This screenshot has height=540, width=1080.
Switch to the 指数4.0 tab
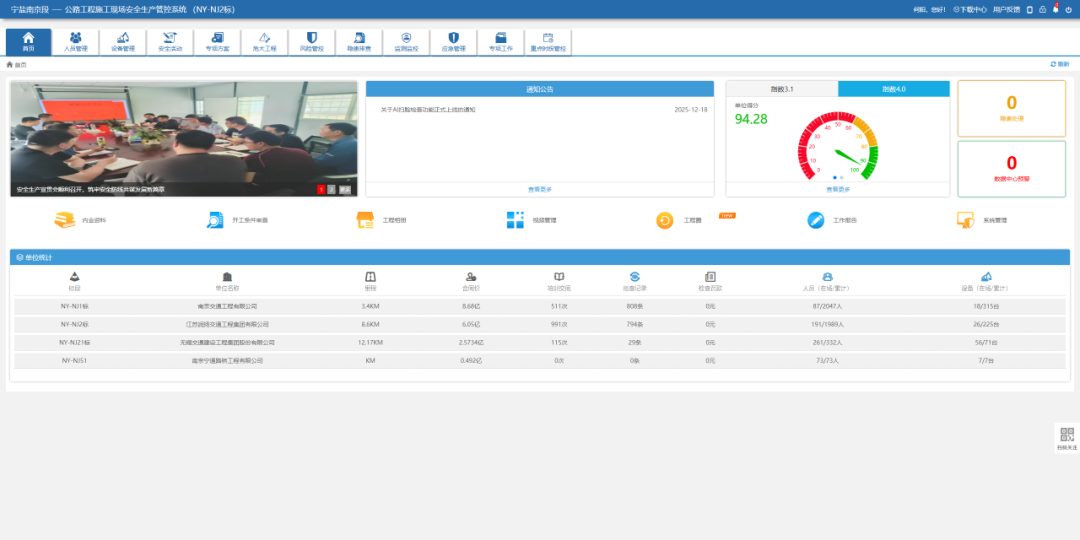coord(893,89)
